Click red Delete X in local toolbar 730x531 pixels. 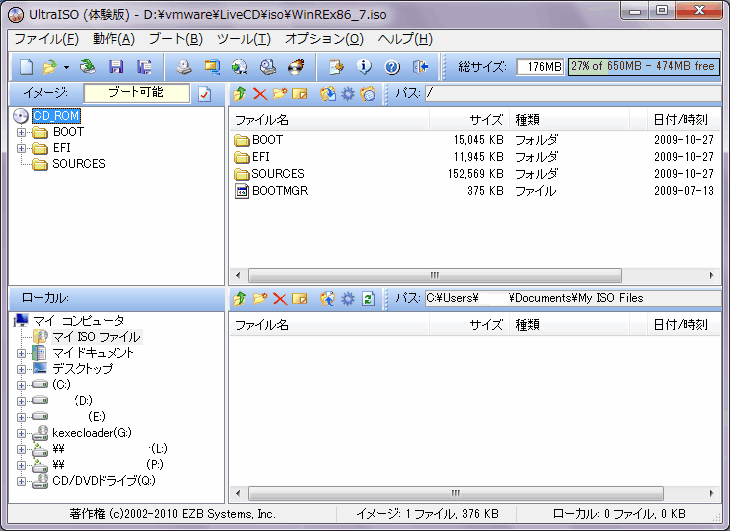click(x=280, y=299)
